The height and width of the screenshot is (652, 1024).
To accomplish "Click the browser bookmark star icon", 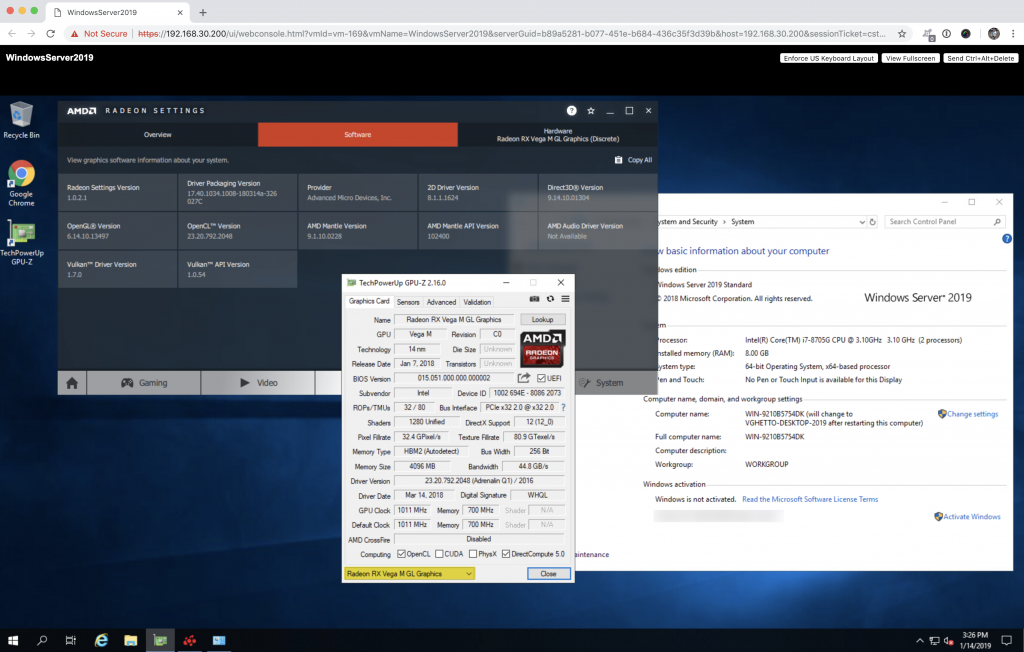I will coord(902,34).
